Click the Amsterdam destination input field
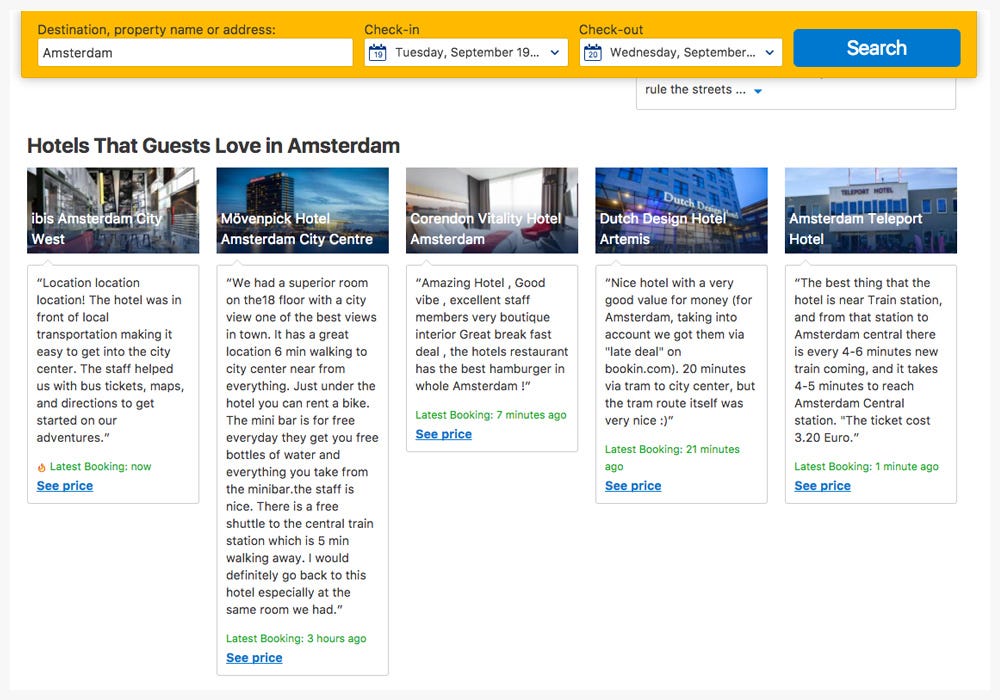 point(195,52)
